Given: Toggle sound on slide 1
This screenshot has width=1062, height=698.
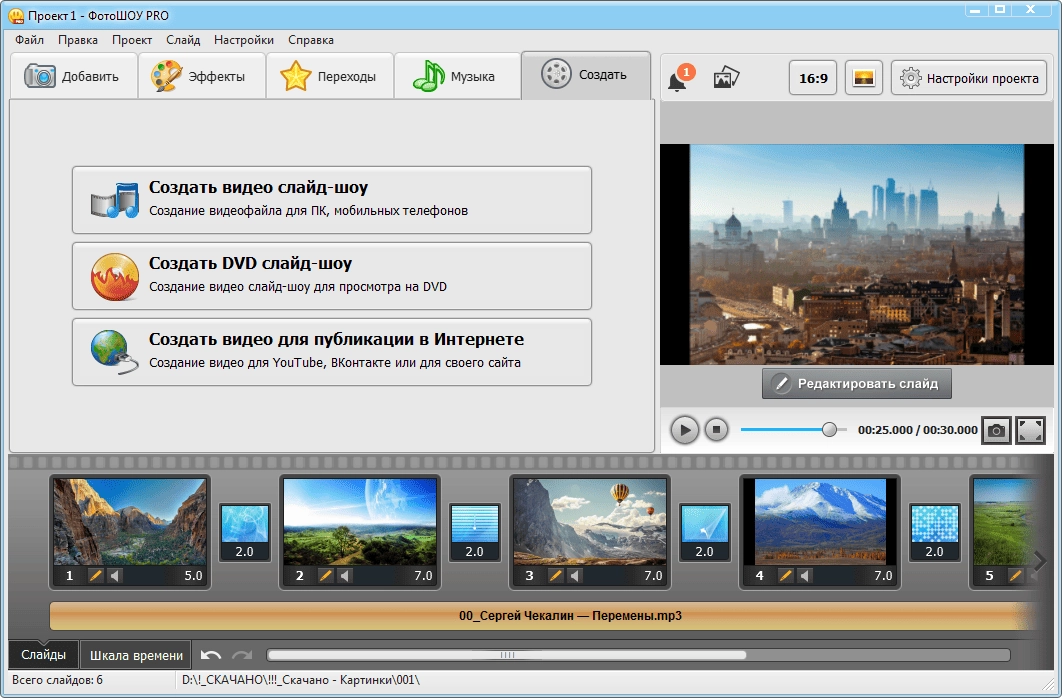Looking at the screenshot, I should pyautogui.click(x=115, y=575).
